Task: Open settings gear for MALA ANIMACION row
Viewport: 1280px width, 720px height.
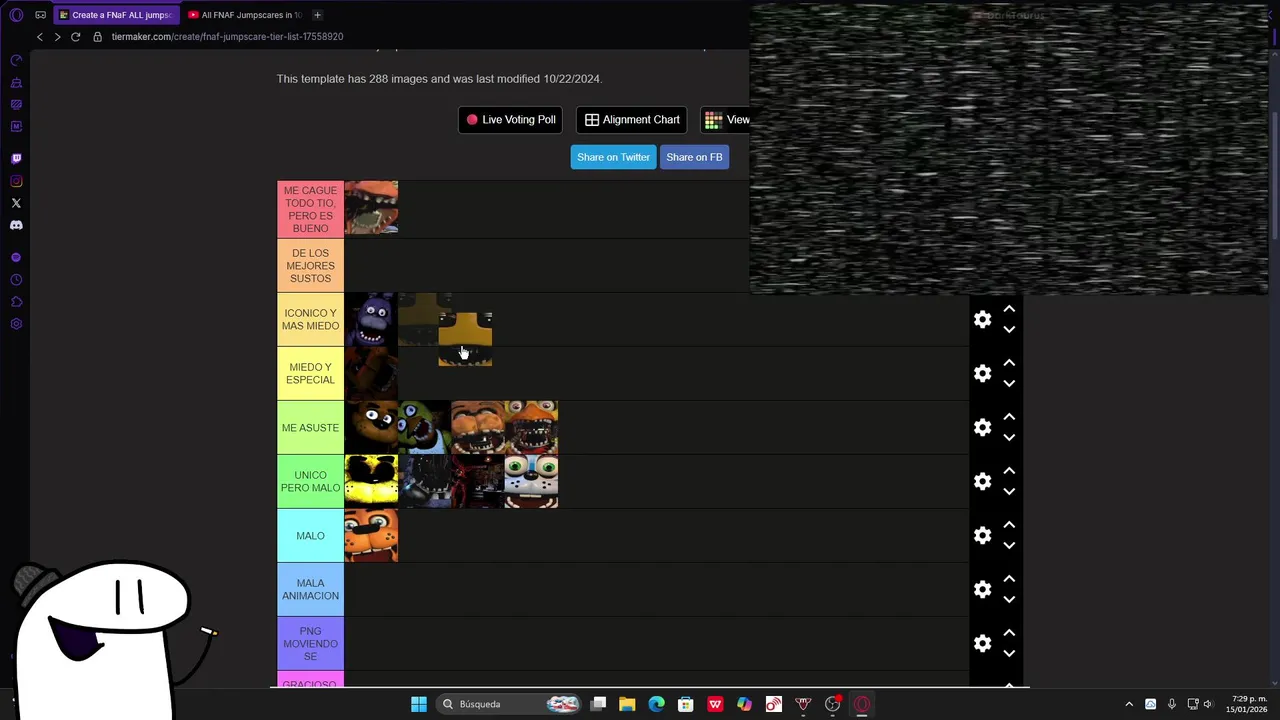Action: tap(983, 589)
